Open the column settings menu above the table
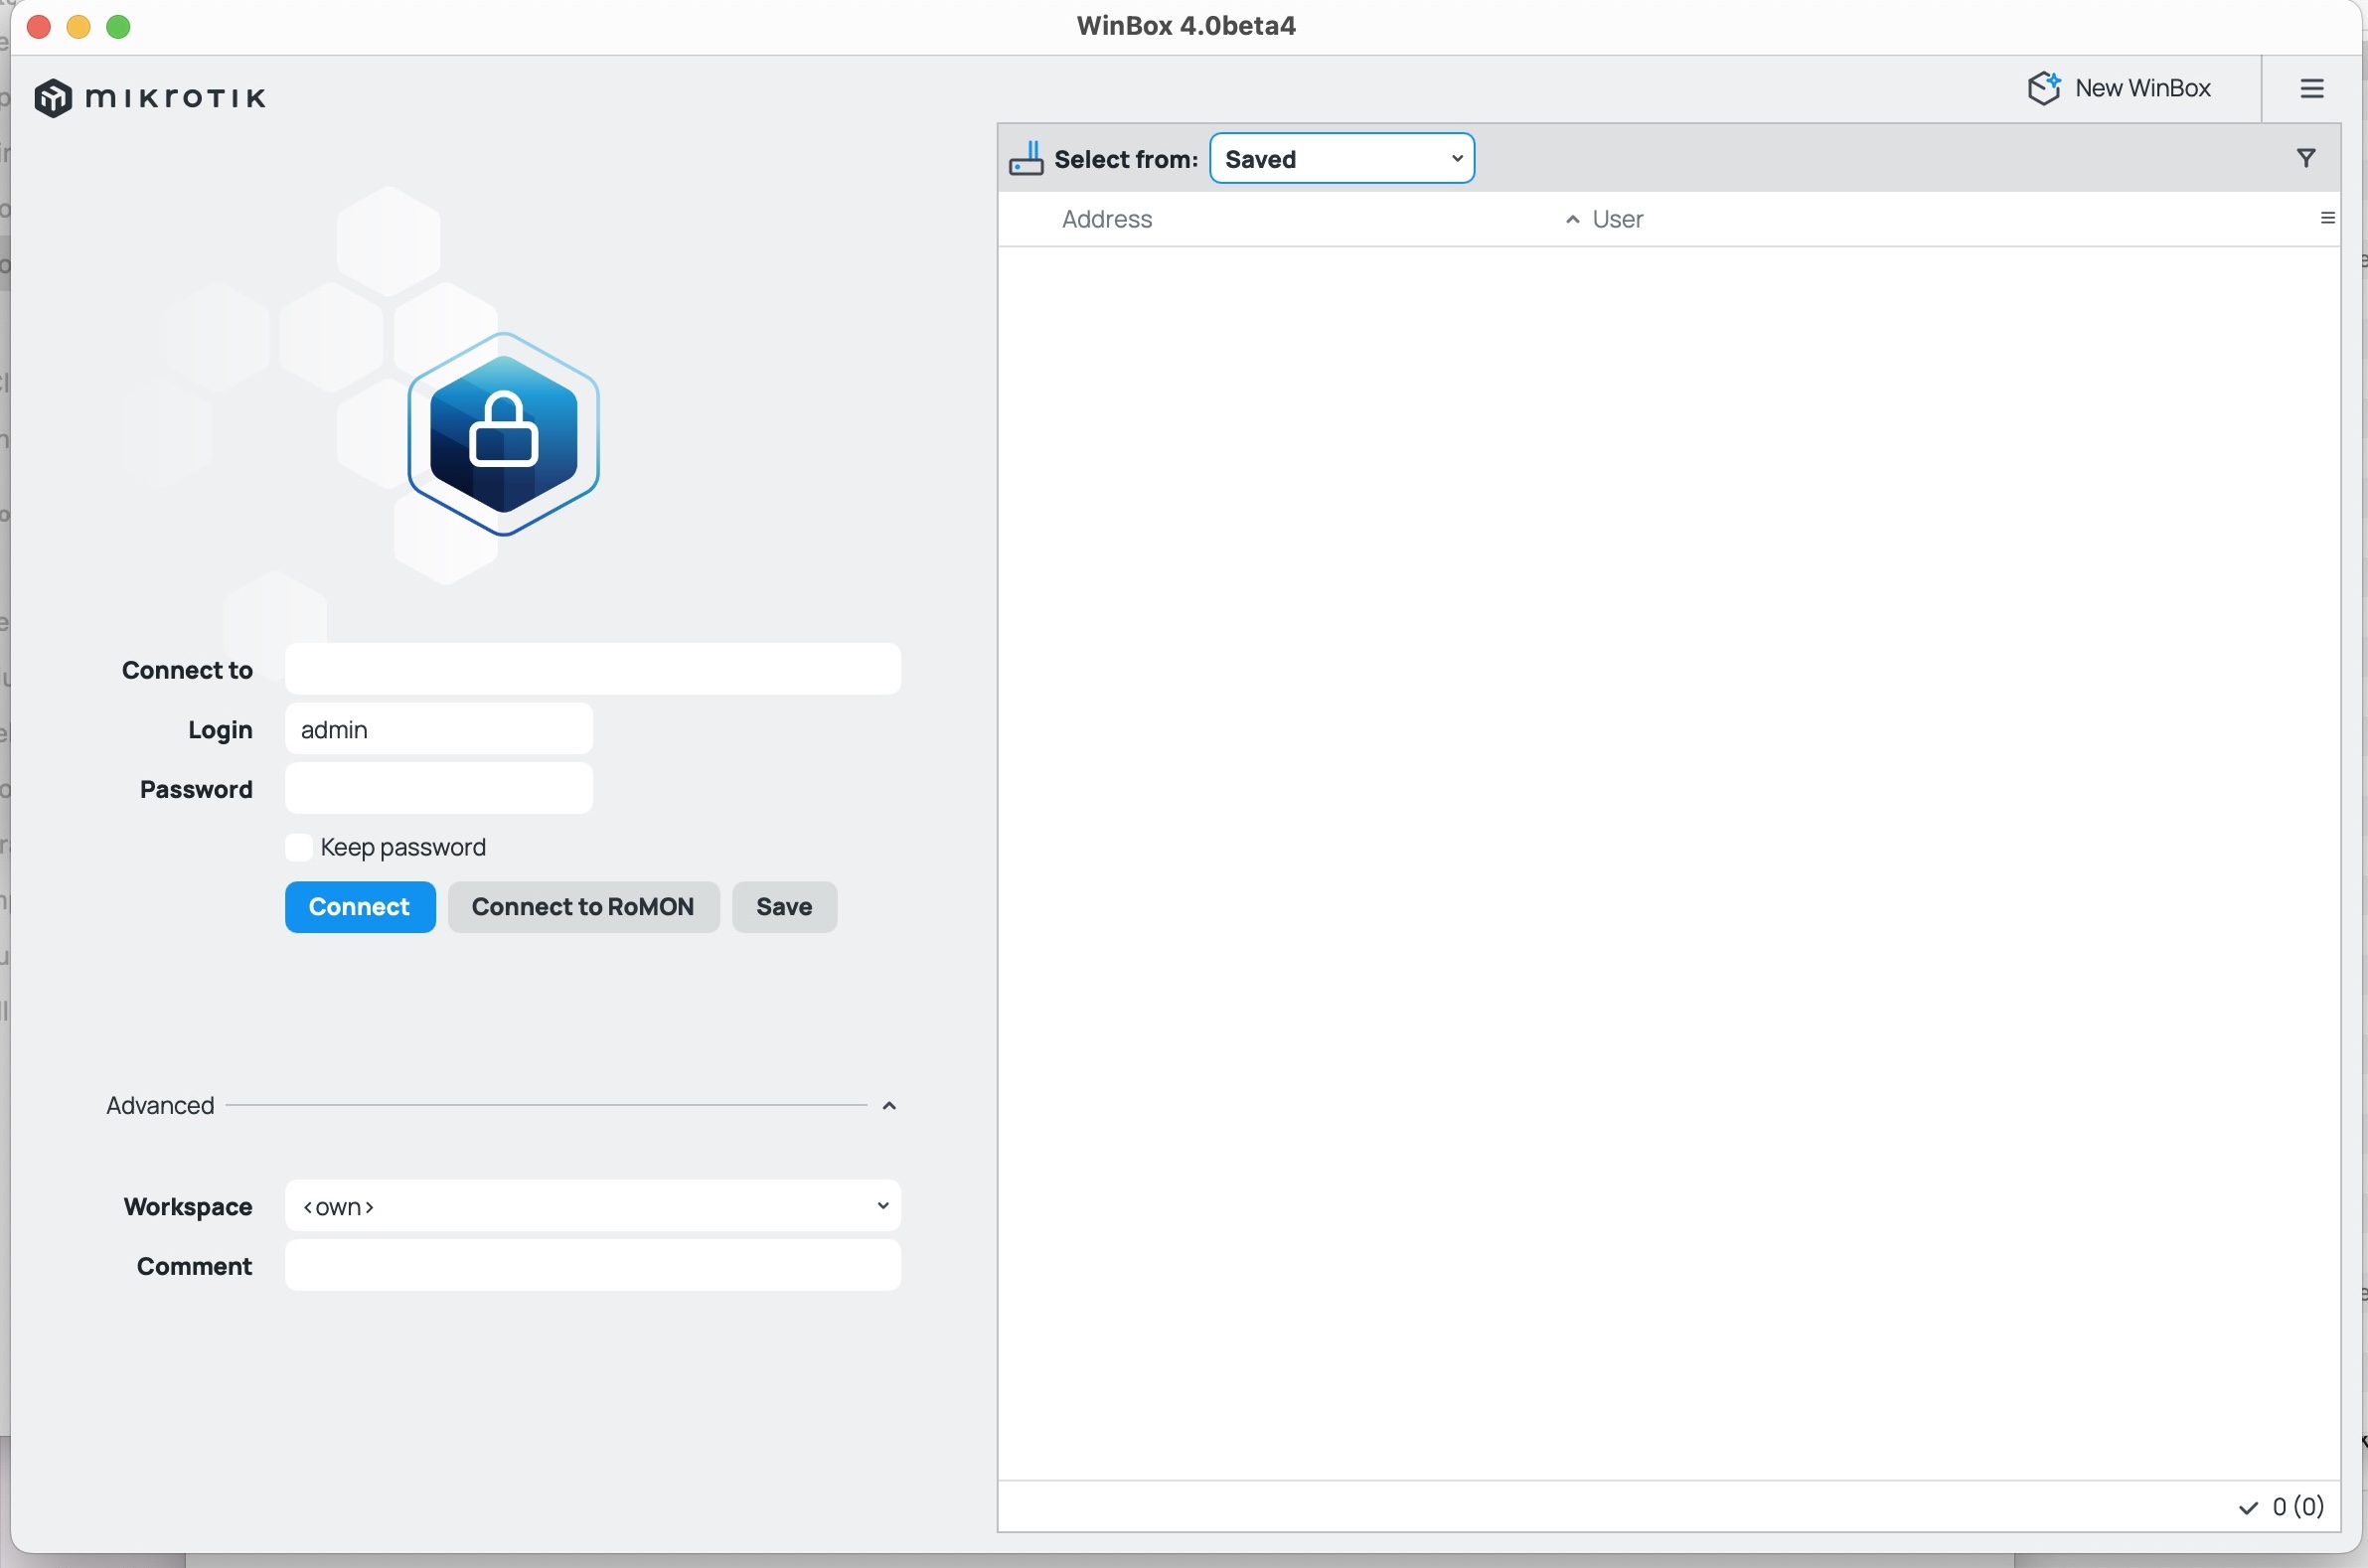The height and width of the screenshot is (1568, 2368). click(2327, 217)
